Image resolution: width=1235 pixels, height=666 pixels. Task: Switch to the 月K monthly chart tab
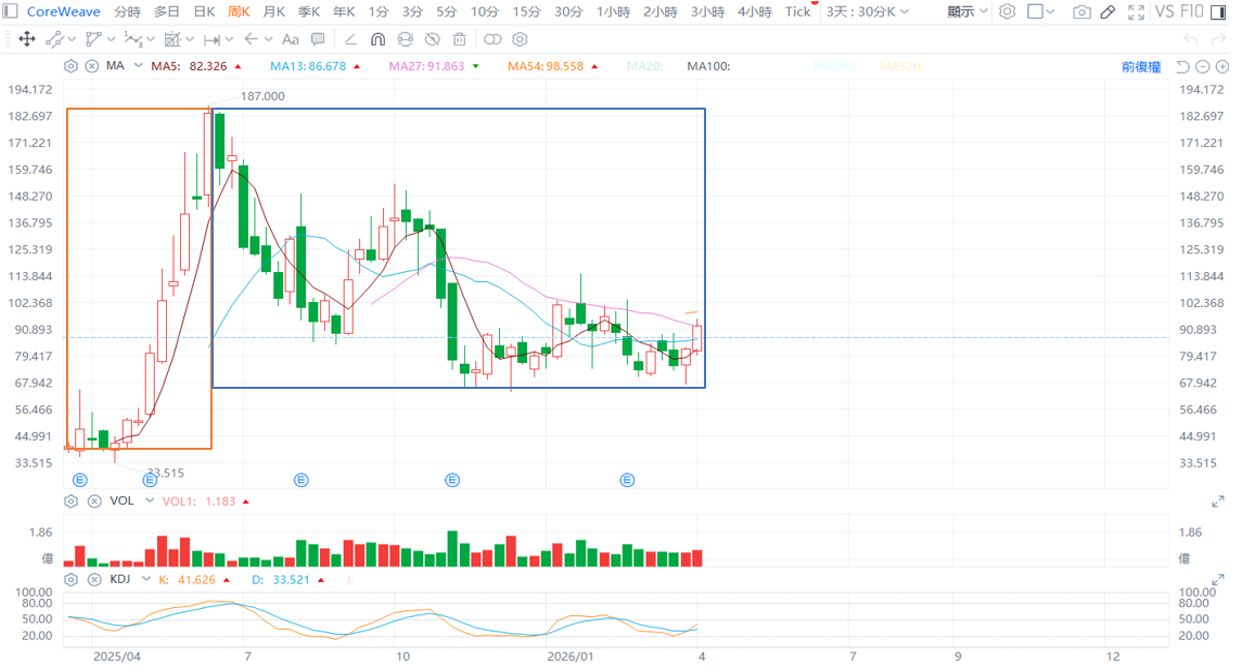[x=273, y=12]
